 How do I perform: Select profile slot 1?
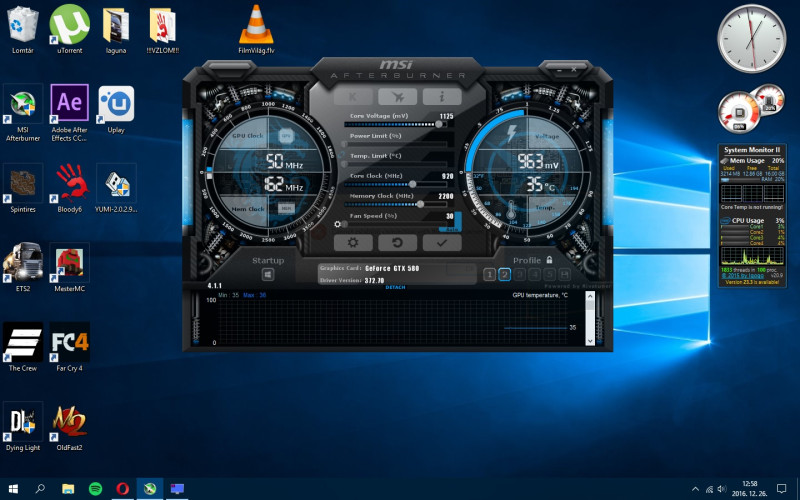[x=489, y=274]
